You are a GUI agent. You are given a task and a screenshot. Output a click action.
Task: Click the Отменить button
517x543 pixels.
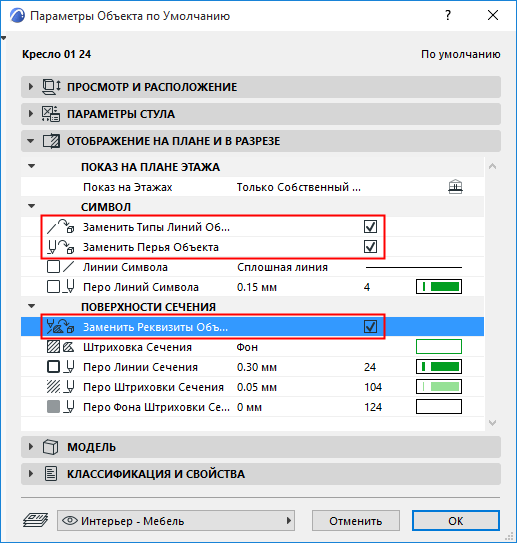(356, 520)
